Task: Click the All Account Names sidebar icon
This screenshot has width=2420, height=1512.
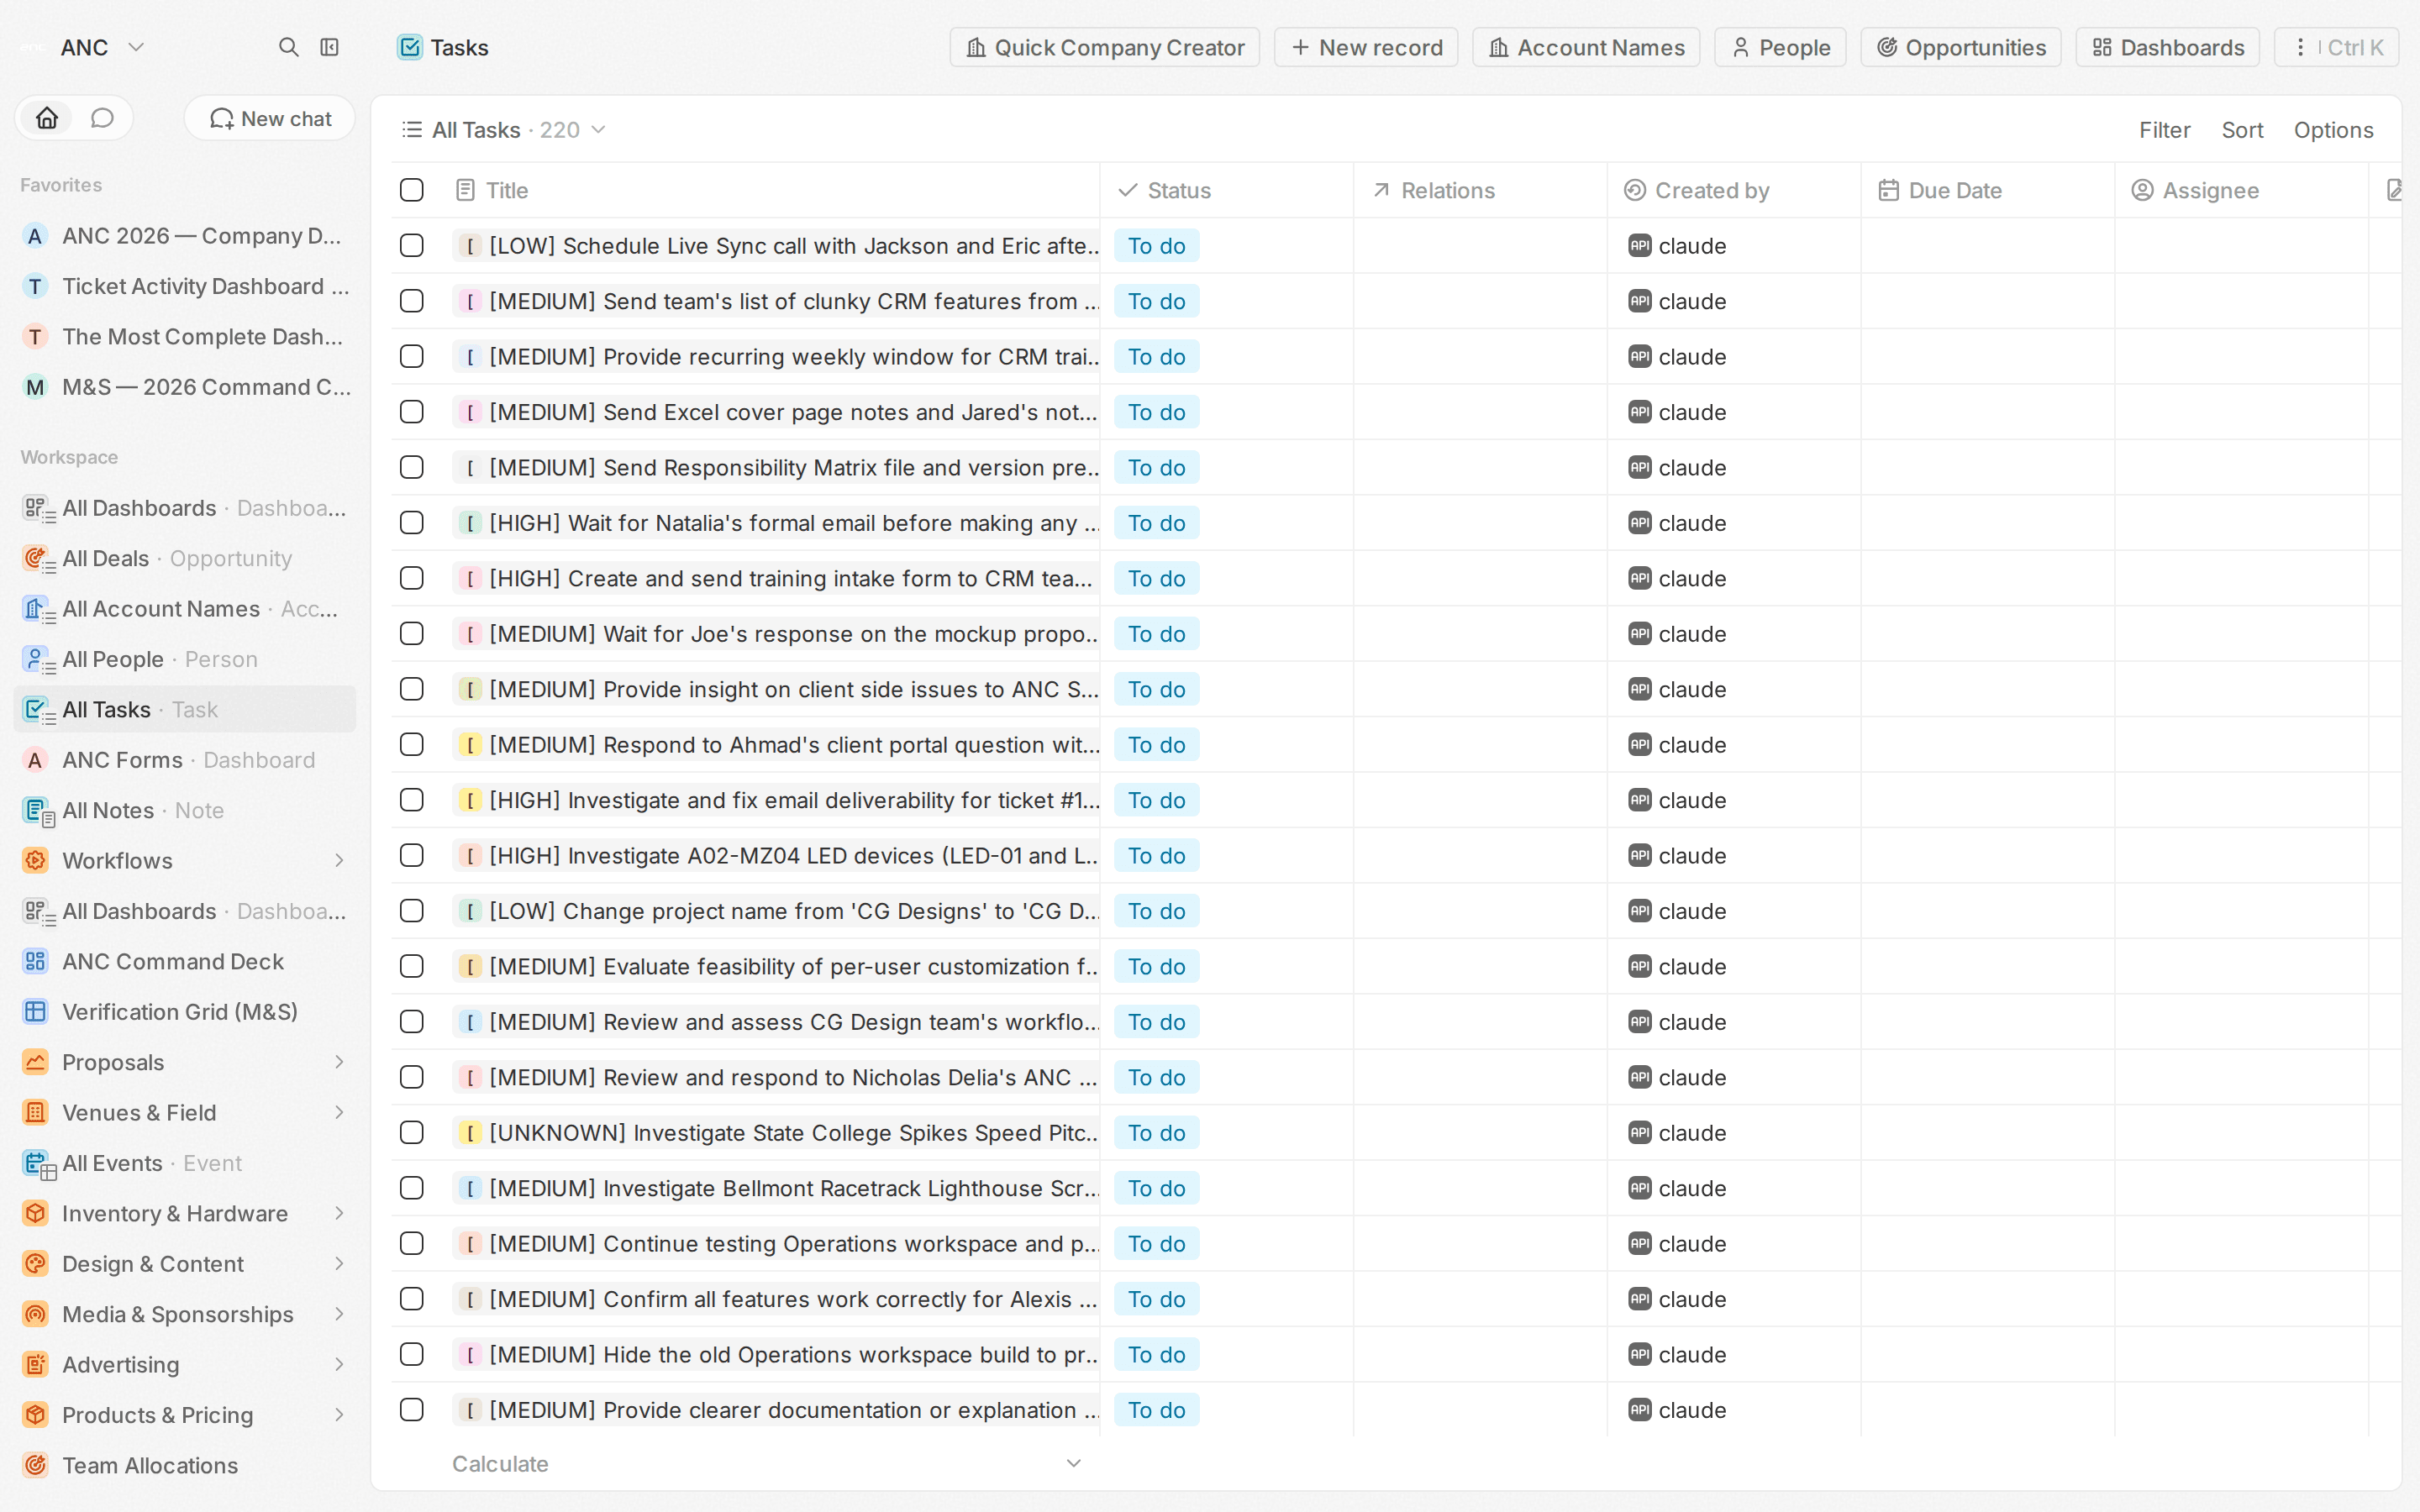Action: coord(37,609)
